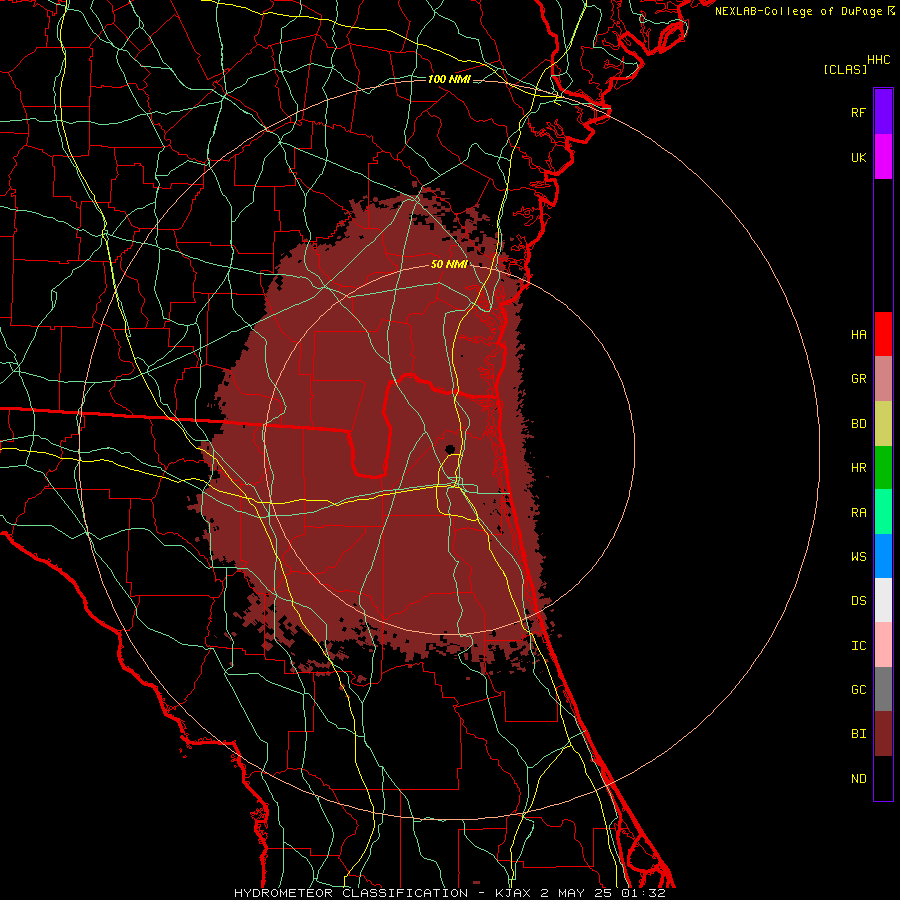The height and width of the screenshot is (900, 900).
Task: Click the 50 NMI range ring label
Action: pyautogui.click(x=449, y=264)
